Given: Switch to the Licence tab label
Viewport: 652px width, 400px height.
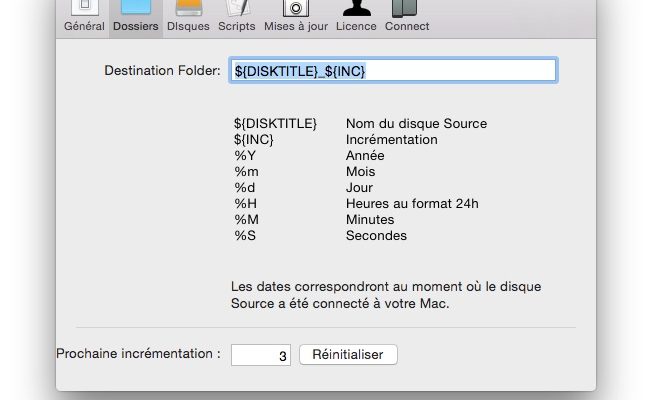Looking at the screenshot, I should coord(356,26).
